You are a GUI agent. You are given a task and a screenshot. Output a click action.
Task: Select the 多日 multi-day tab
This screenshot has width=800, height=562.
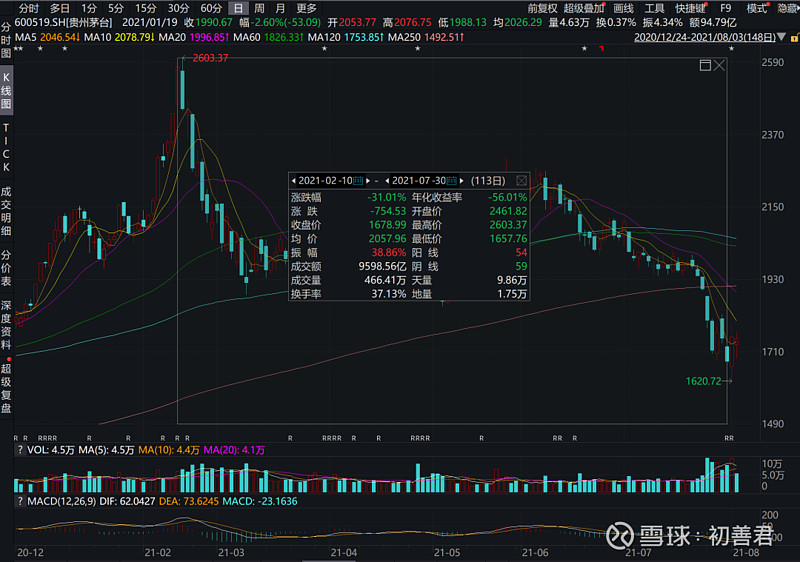click(59, 8)
